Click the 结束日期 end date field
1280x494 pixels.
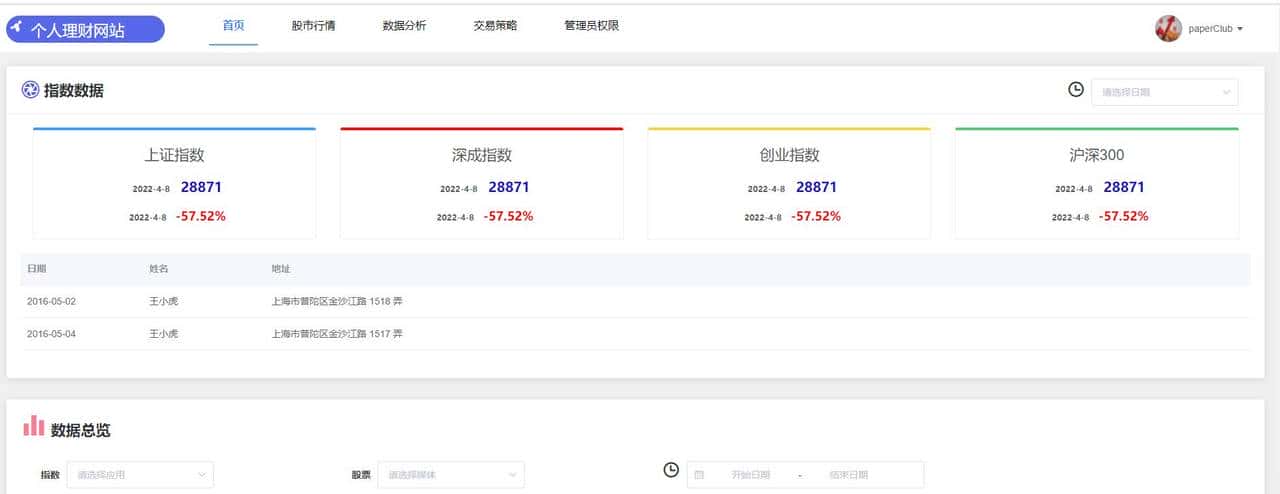click(849, 474)
